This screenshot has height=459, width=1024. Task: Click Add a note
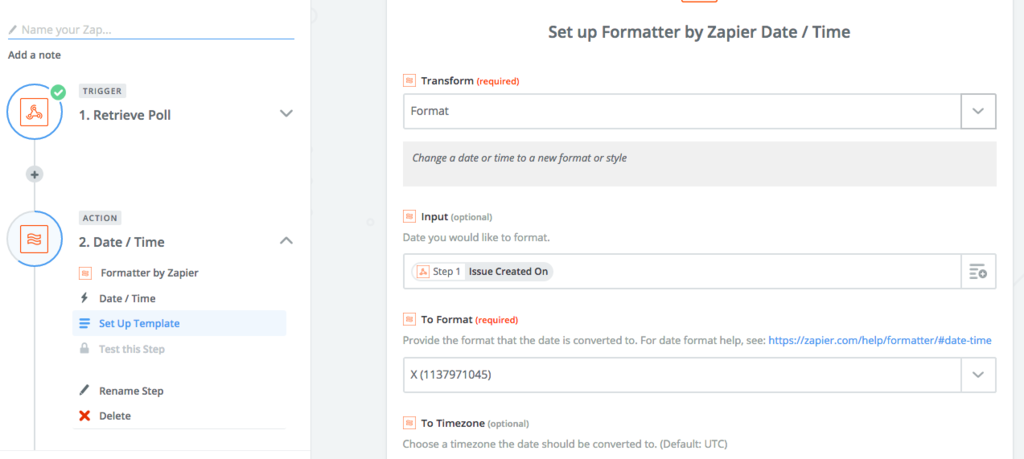coord(34,55)
